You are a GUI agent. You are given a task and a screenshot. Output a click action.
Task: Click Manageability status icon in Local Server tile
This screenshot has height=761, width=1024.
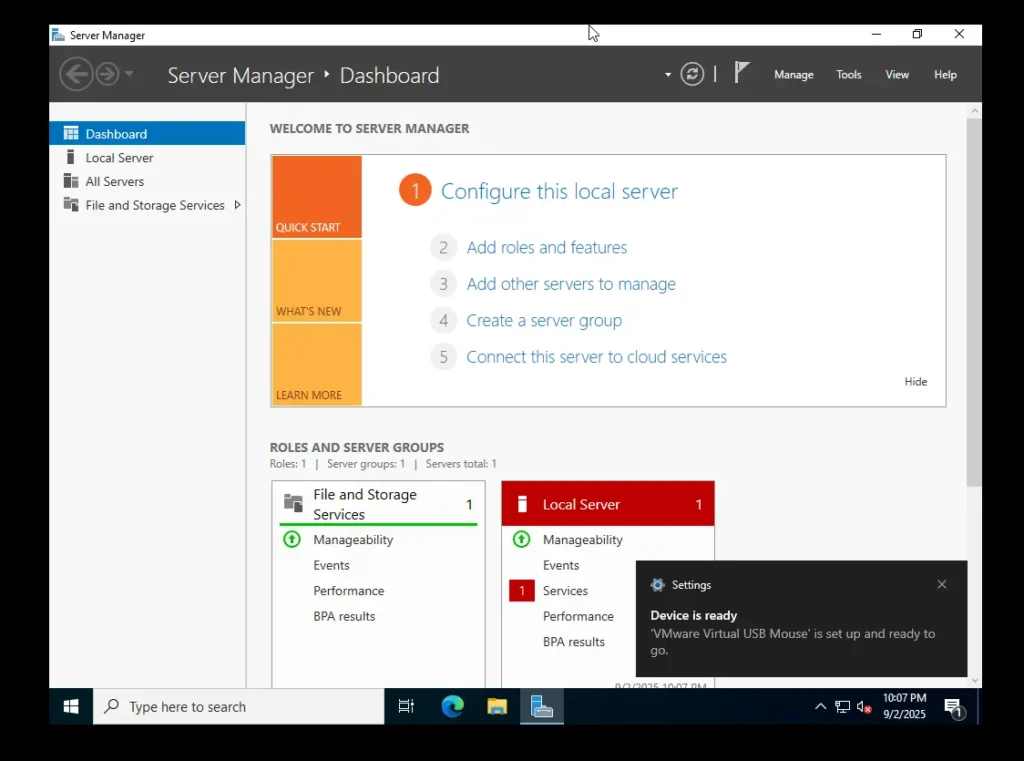coord(521,539)
